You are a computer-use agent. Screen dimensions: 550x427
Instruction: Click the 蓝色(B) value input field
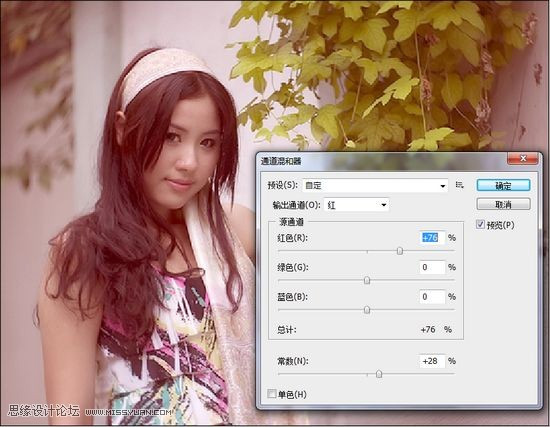pyautogui.click(x=432, y=297)
